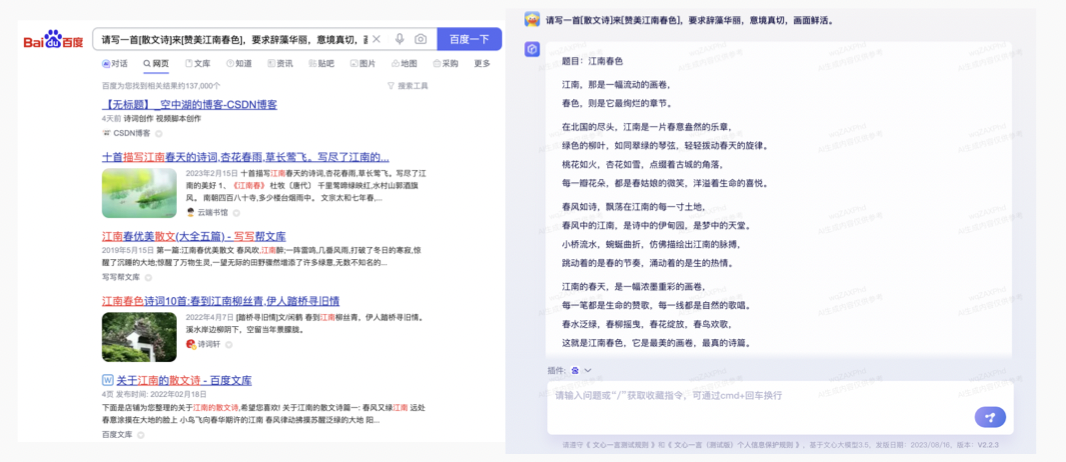1066x462 pixels.
Task: Click the user prompt text in chat
Action: click(690, 20)
